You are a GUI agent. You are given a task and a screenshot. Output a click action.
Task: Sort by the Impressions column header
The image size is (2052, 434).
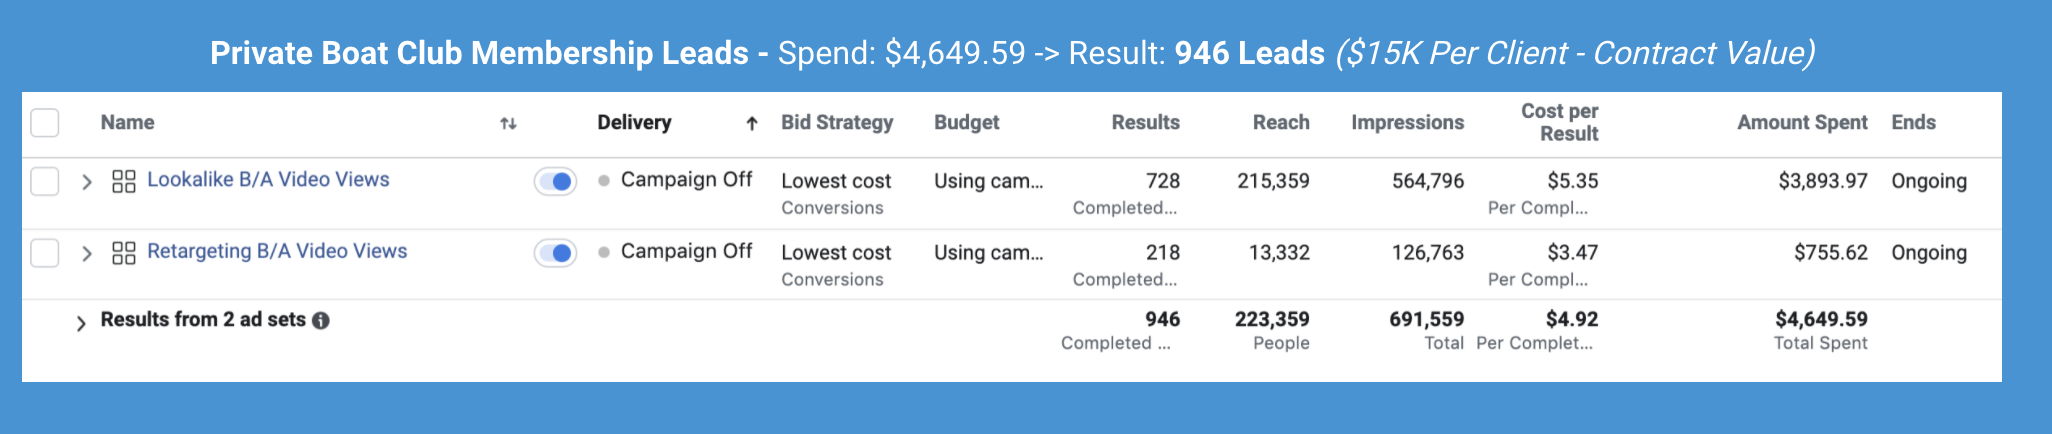point(1407,123)
